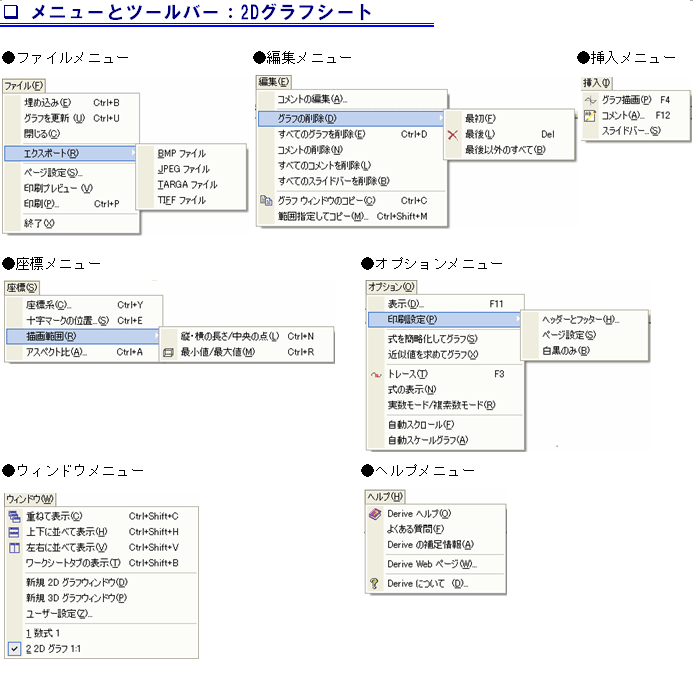Select 自動スケールグラフ(A) menu item

pyautogui.click(x=446, y=441)
